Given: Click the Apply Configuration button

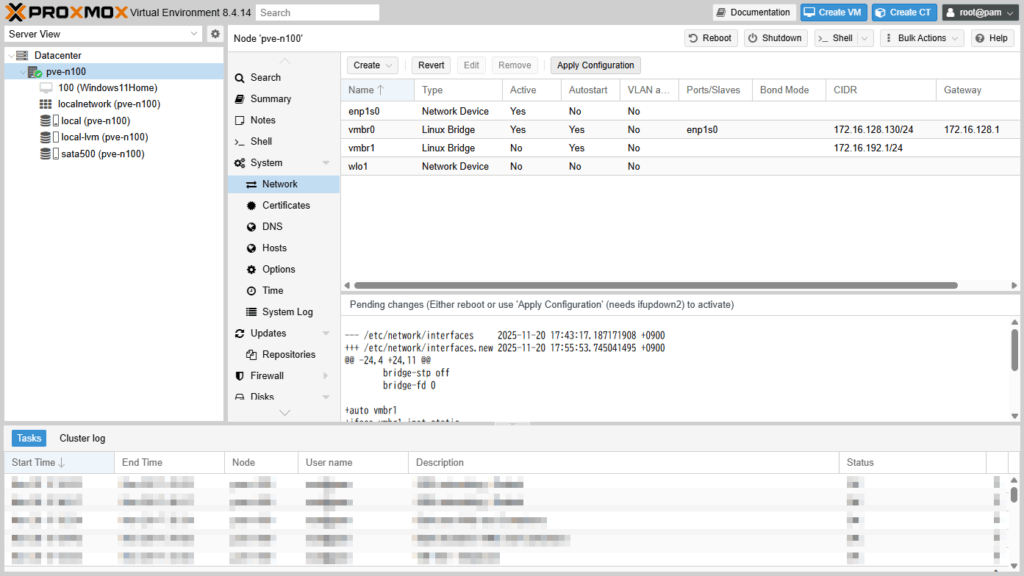Looking at the screenshot, I should click(x=595, y=65).
